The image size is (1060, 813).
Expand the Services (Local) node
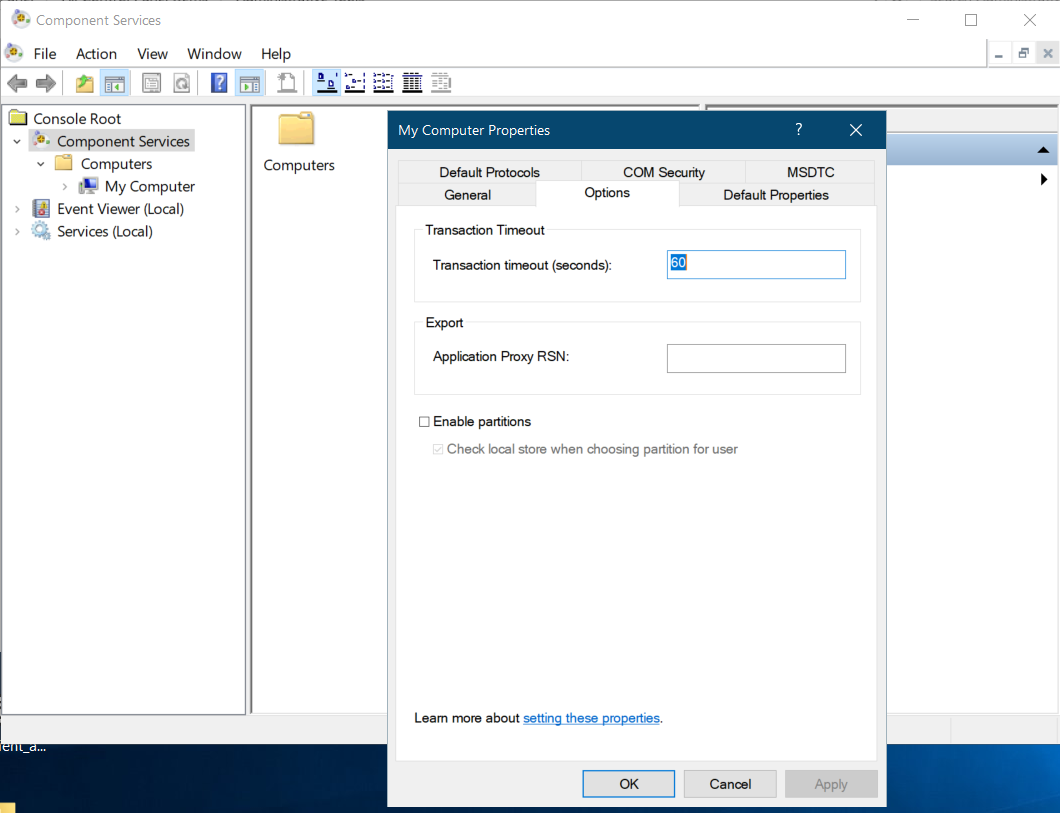tap(17, 232)
